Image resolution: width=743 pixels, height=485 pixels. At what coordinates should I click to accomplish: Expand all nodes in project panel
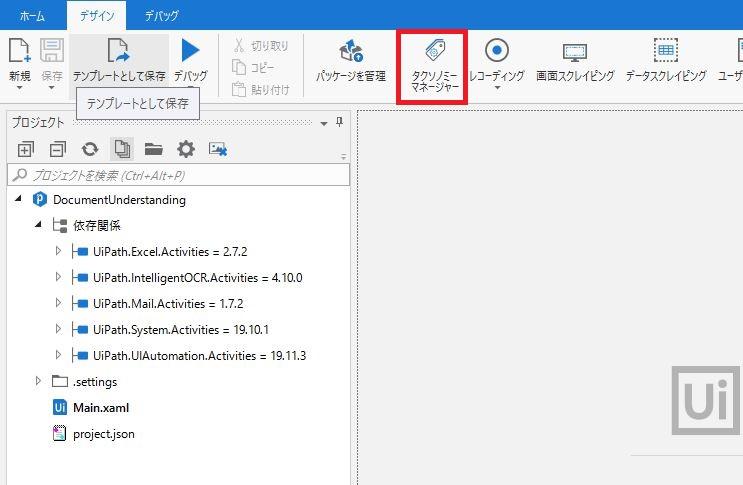[26, 150]
